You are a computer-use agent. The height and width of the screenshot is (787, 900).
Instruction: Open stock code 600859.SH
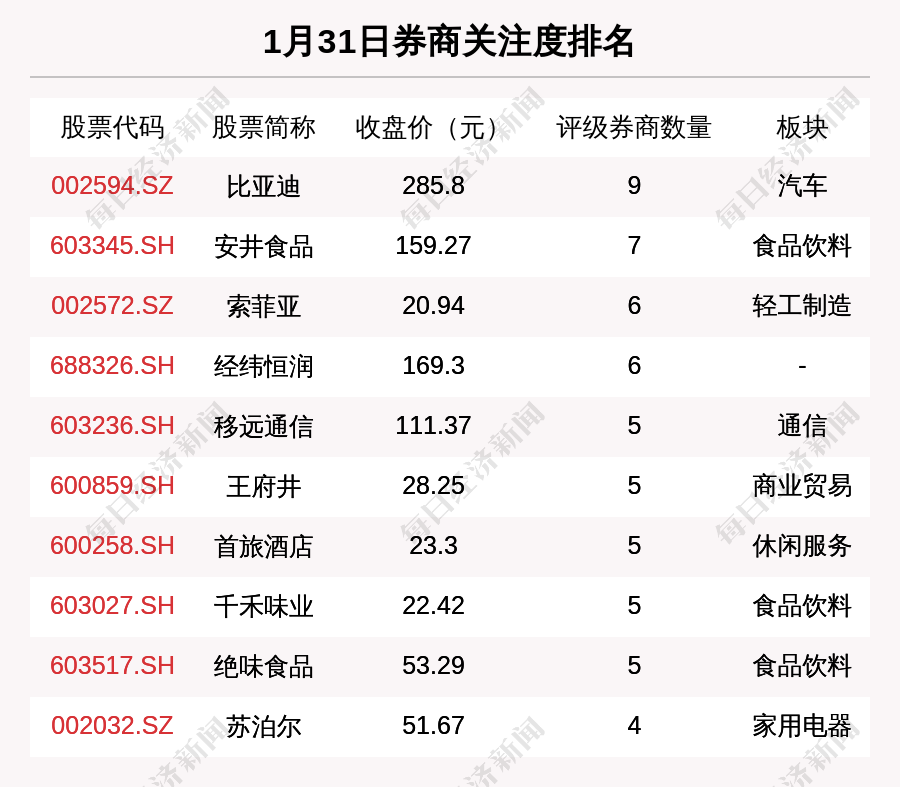click(x=112, y=486)
